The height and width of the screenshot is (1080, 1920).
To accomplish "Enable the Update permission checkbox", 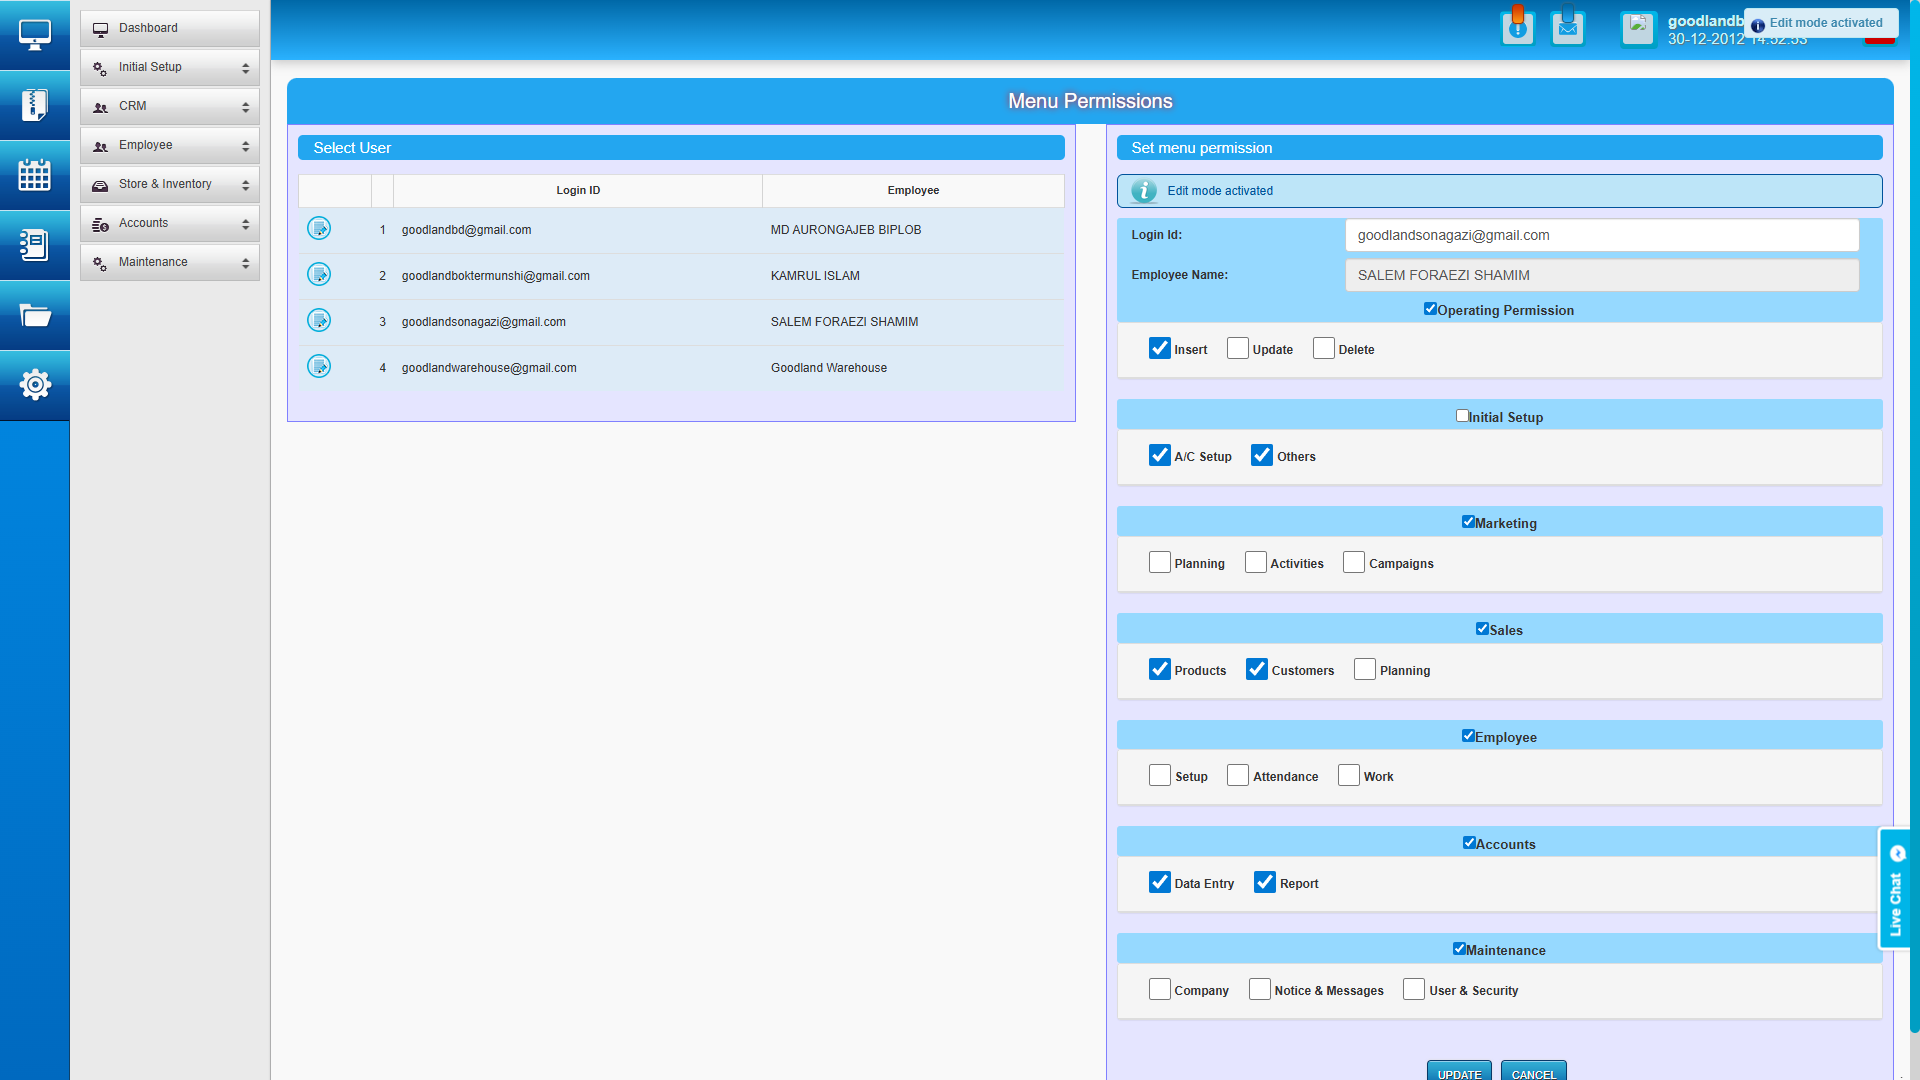I will pos(1239,348).
